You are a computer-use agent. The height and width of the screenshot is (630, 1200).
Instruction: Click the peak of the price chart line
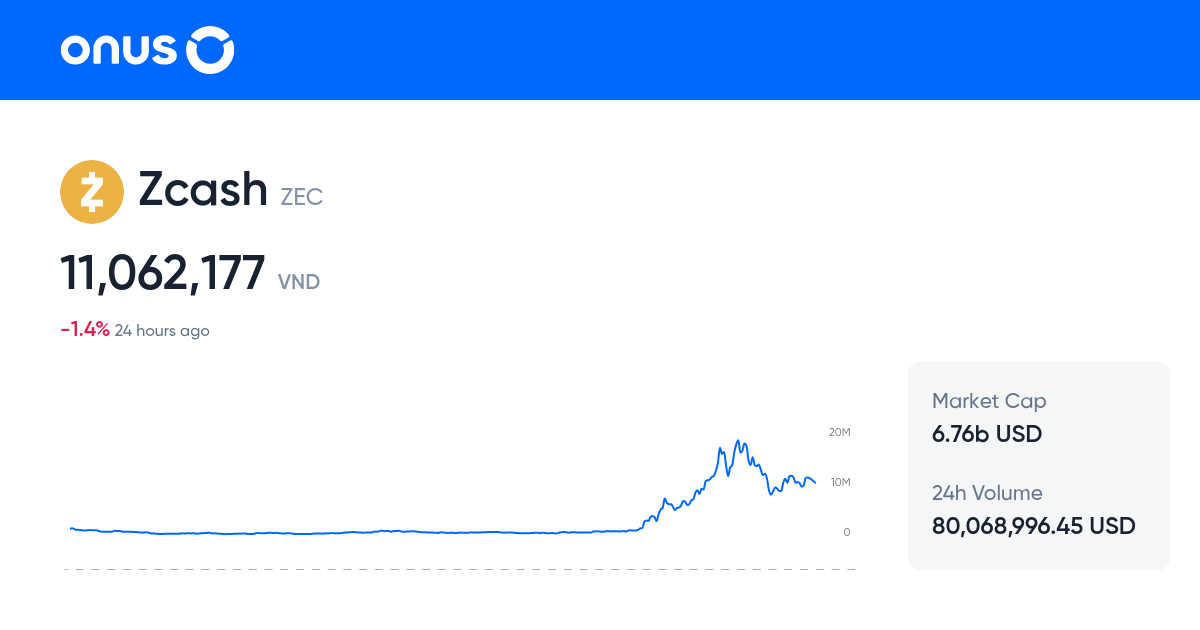(740, 438)
